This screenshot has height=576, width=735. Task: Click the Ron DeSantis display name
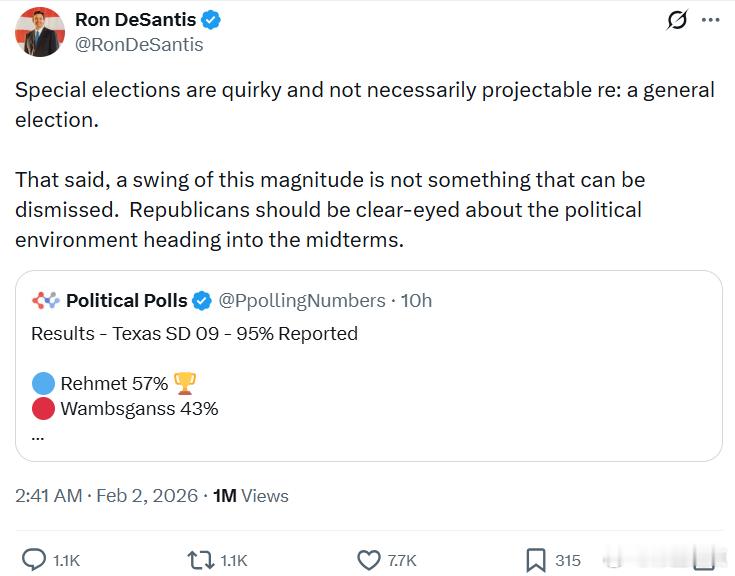(137, 20)
